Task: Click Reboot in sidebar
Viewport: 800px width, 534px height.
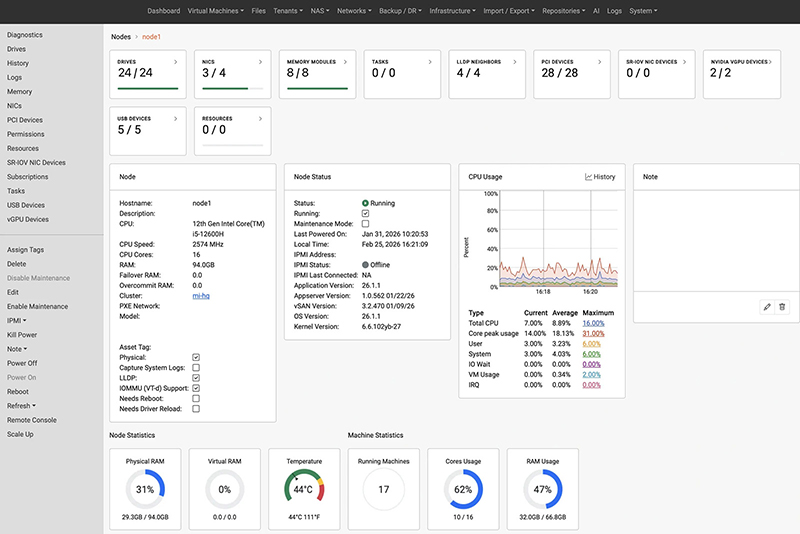Action: pyautogui.click(x=18, y=392)
